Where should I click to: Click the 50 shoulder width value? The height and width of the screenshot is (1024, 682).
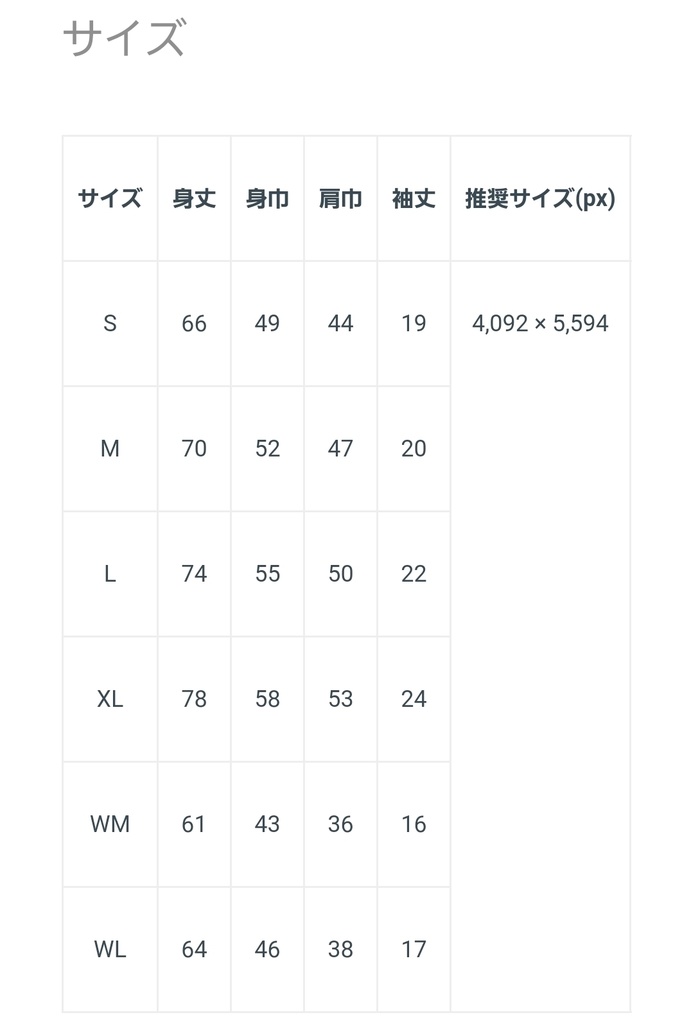pyautogui.click(x=340, y=573)
